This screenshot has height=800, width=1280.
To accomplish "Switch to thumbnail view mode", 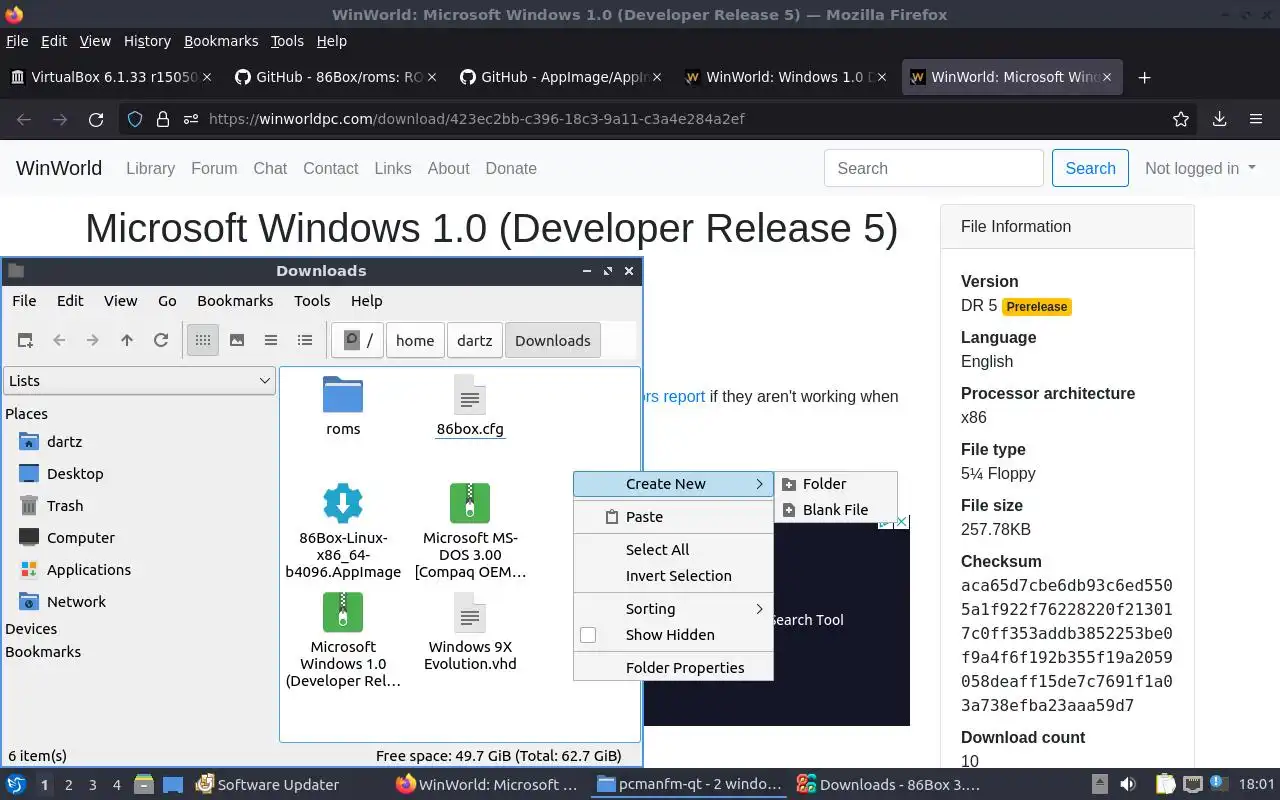I will coord(237,340).
